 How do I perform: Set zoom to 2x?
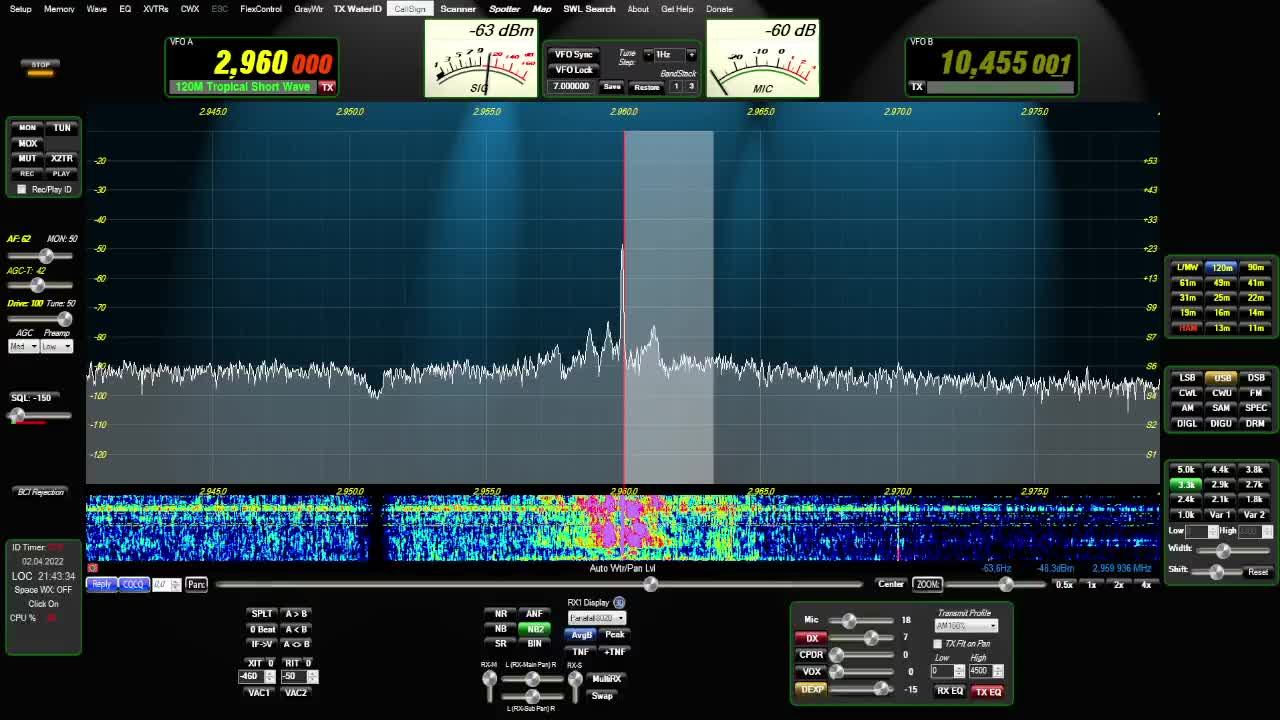point(1119,585)
